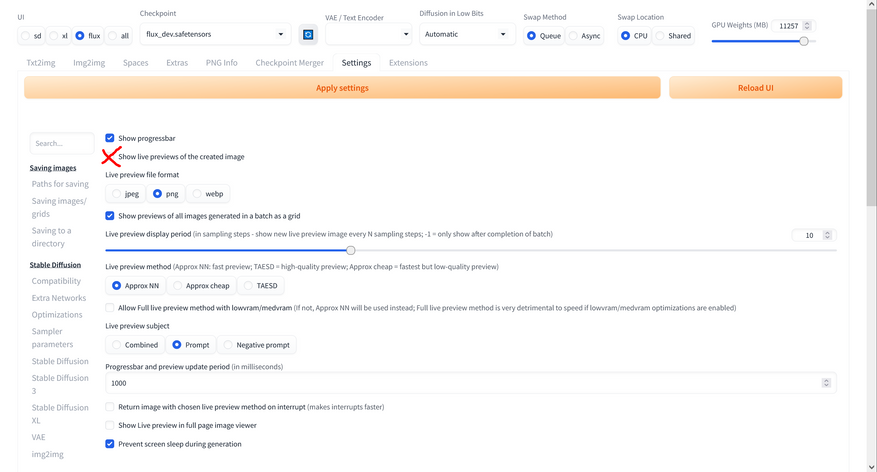Toggle the Show progressbar checkbox

point(110,138)
